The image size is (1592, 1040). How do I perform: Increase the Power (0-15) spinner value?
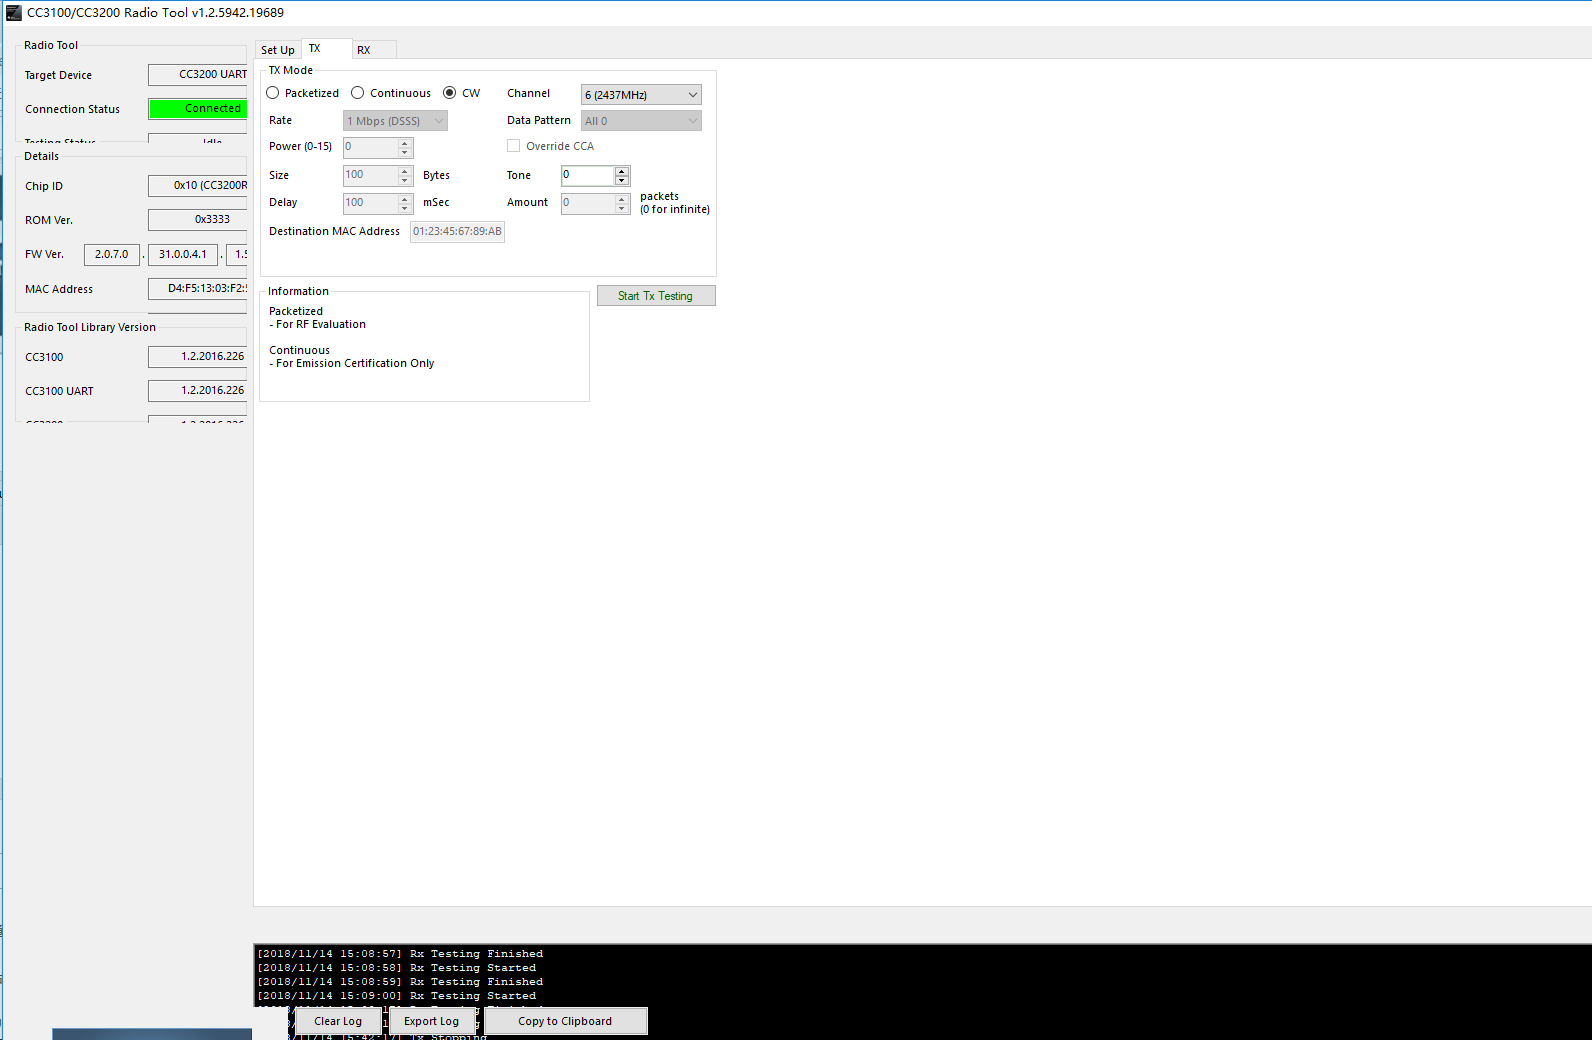tap(405, 143)
